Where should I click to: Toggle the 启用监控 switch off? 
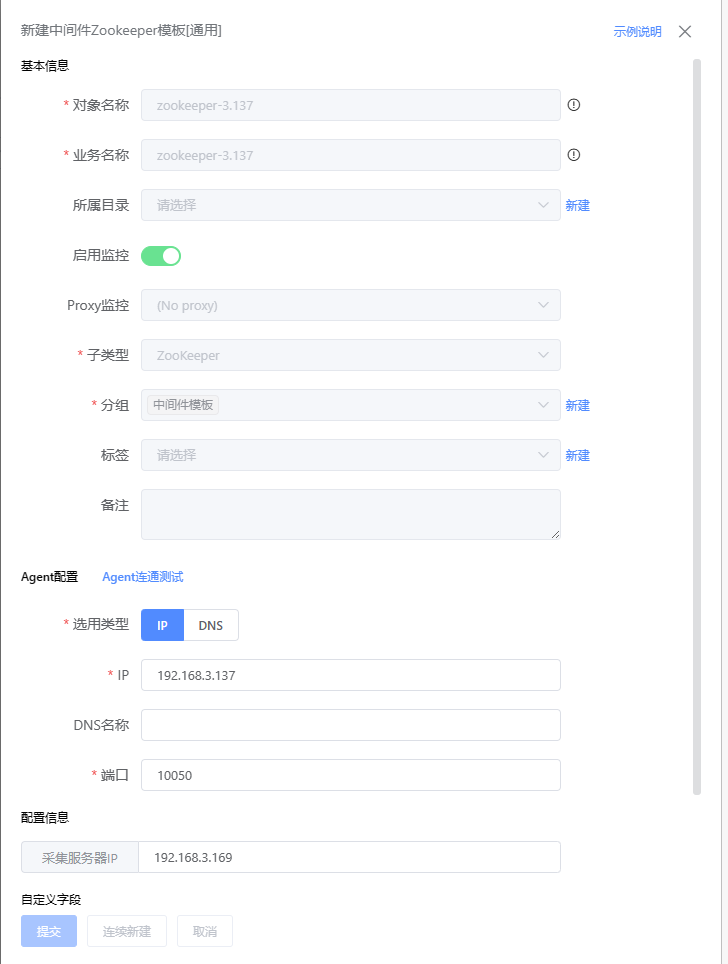[161, 256]
